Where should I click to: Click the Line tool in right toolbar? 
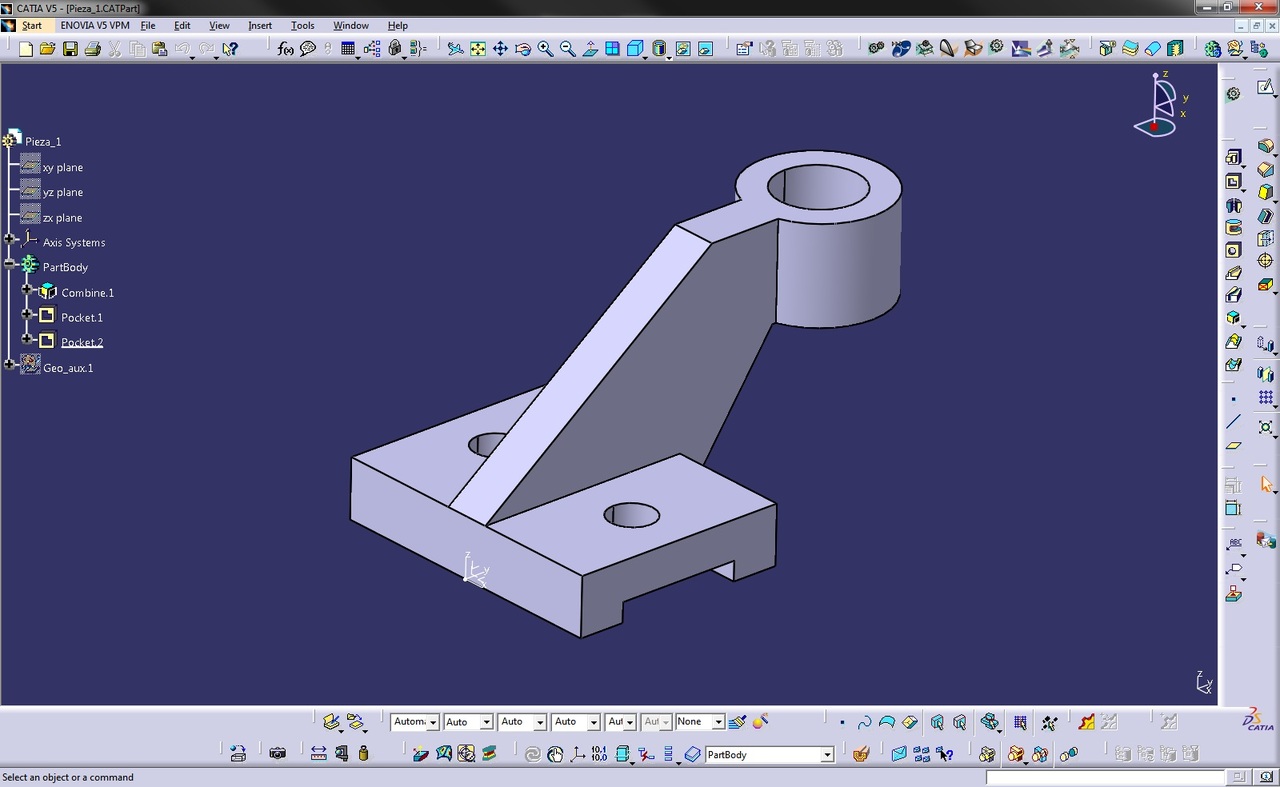[x=1234, y=422]
